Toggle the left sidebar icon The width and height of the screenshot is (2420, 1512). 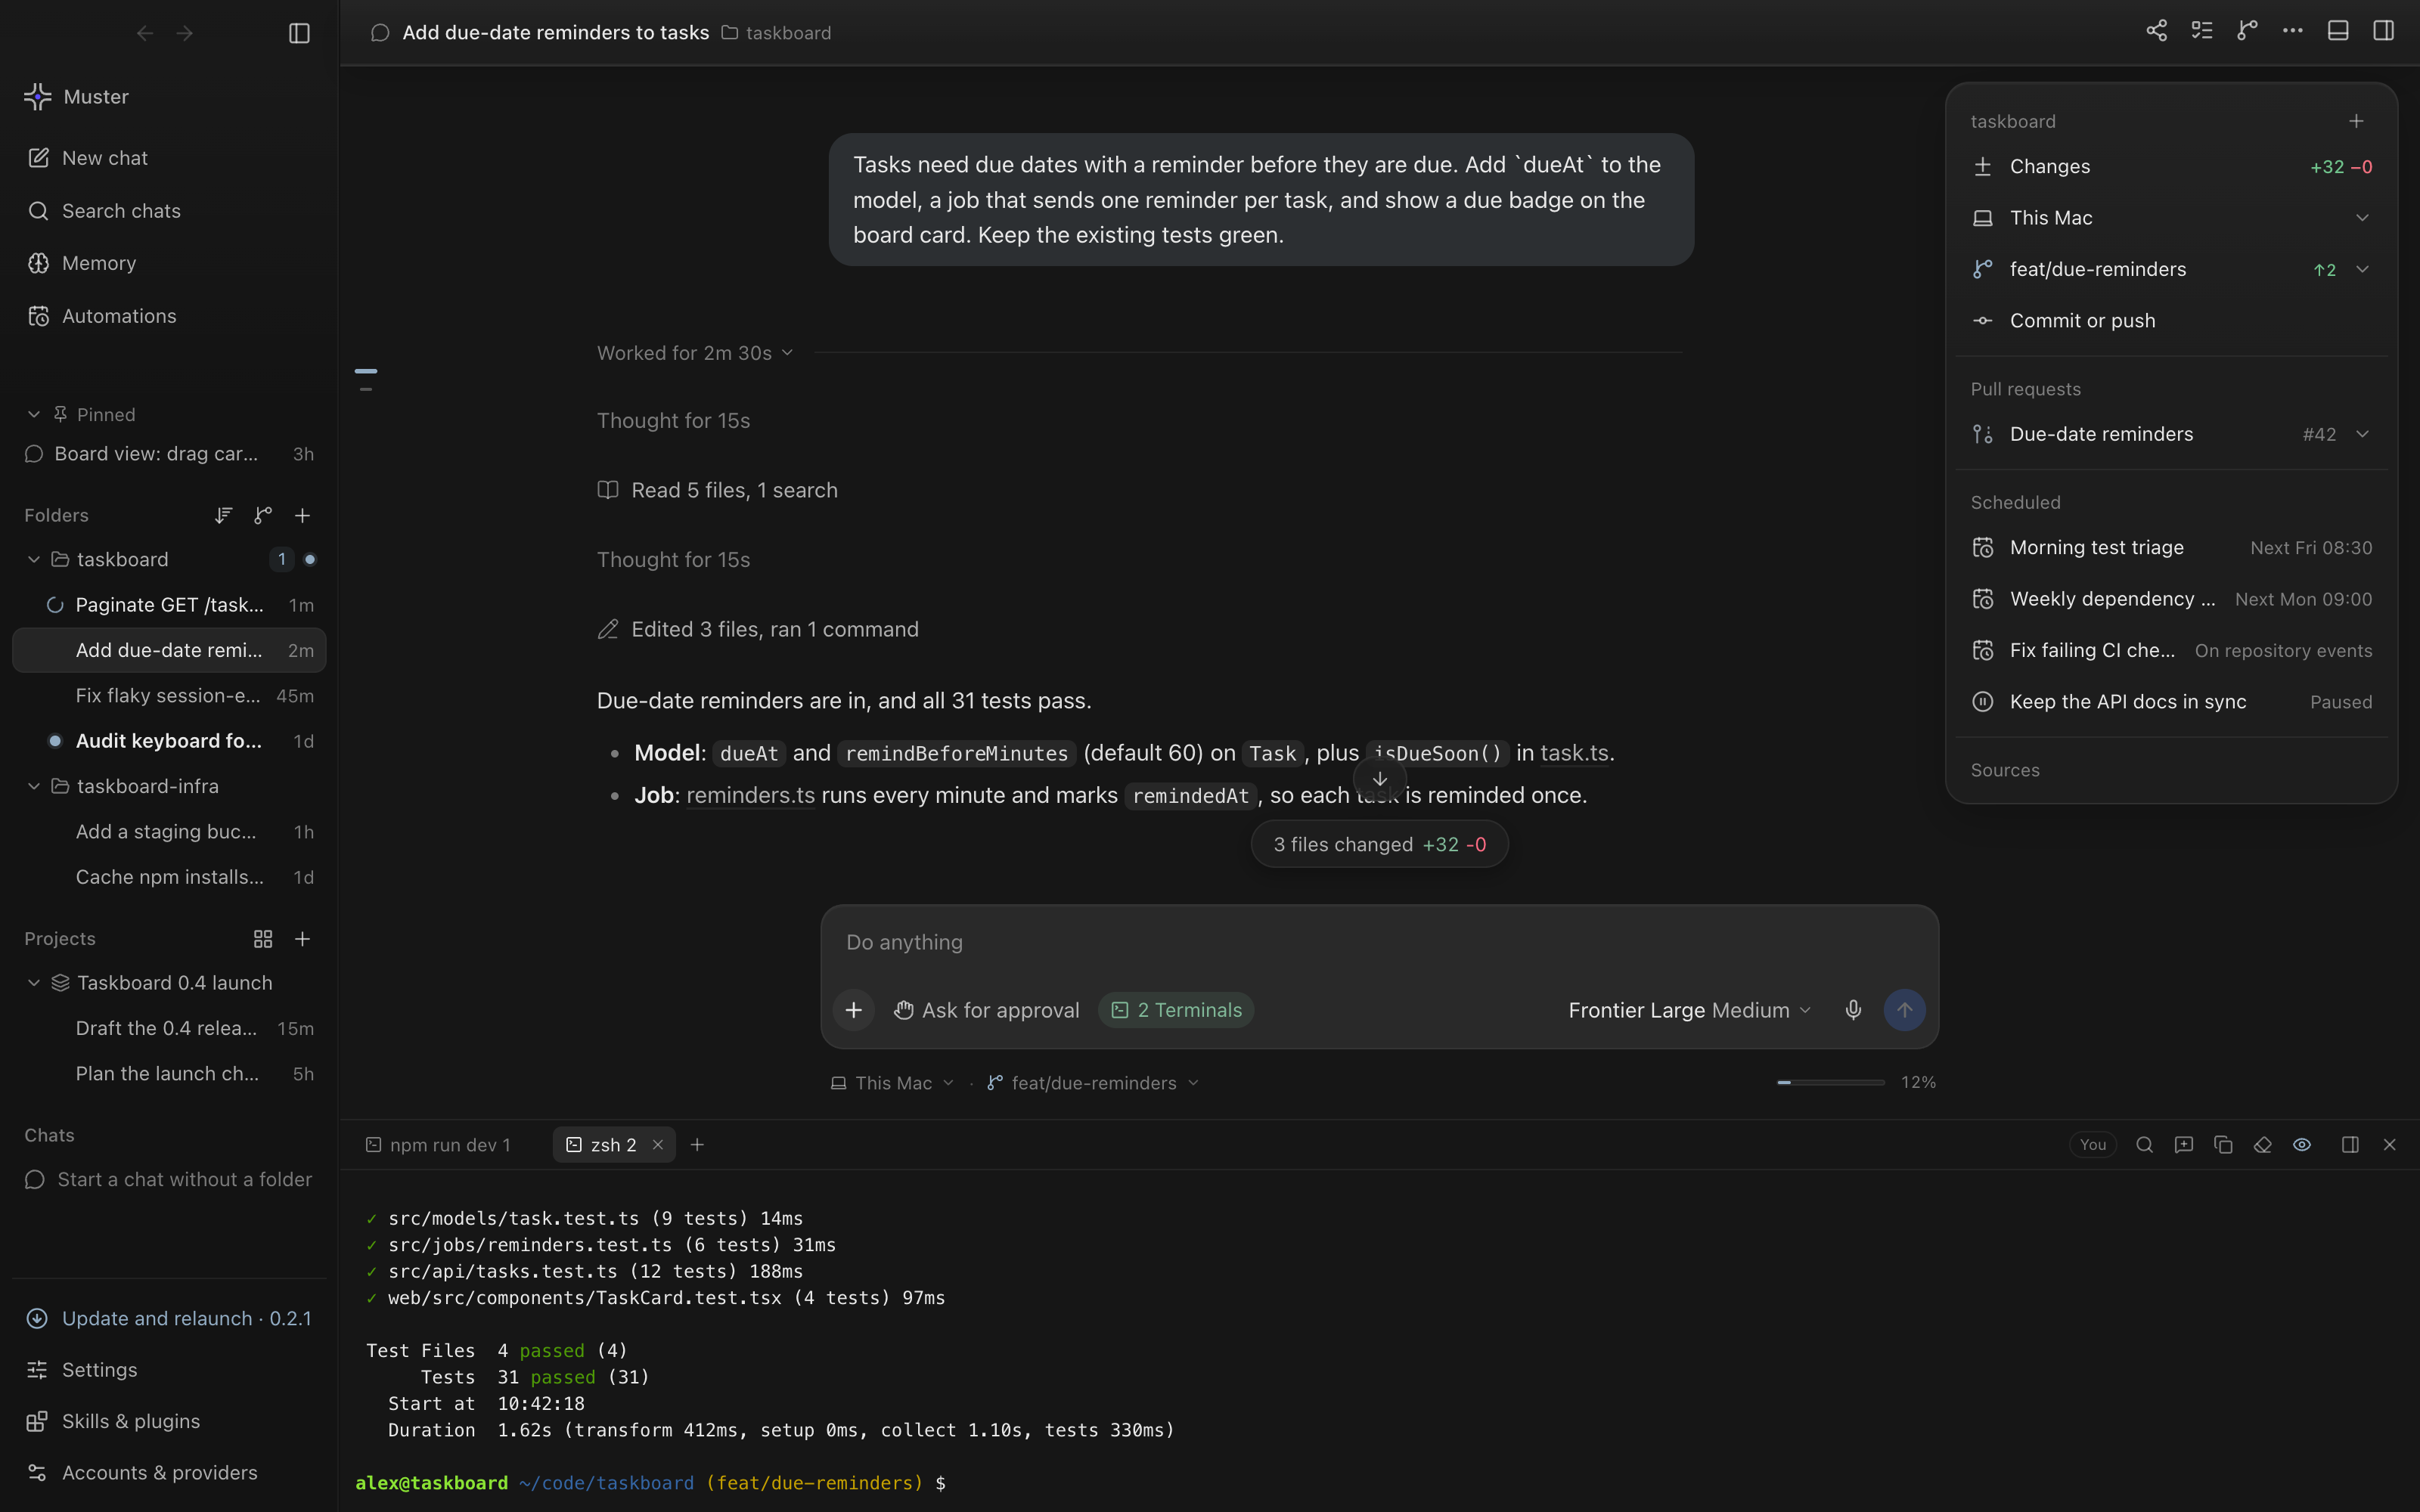point(299,33)
